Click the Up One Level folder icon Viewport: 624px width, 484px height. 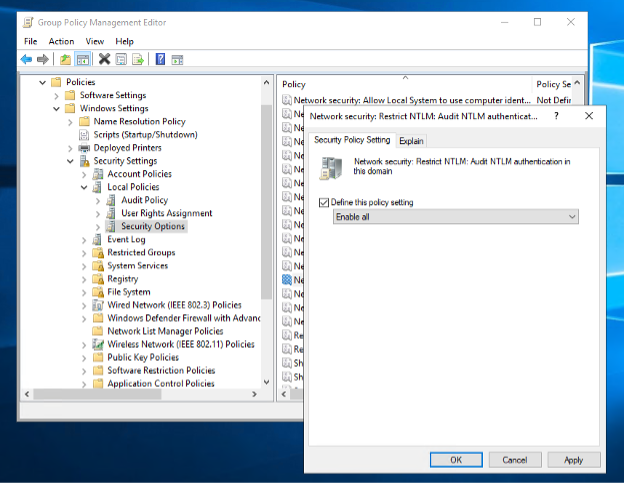pos(65,59)
